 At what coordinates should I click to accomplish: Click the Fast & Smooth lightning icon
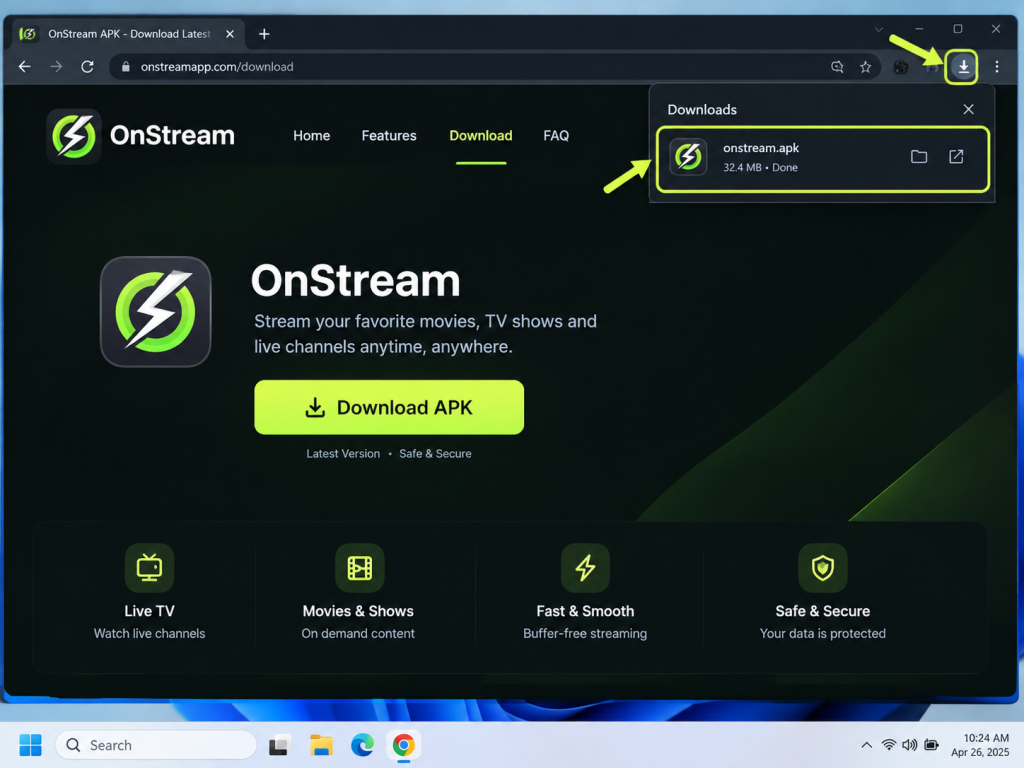pyautogui.click(x=585, y=568)
